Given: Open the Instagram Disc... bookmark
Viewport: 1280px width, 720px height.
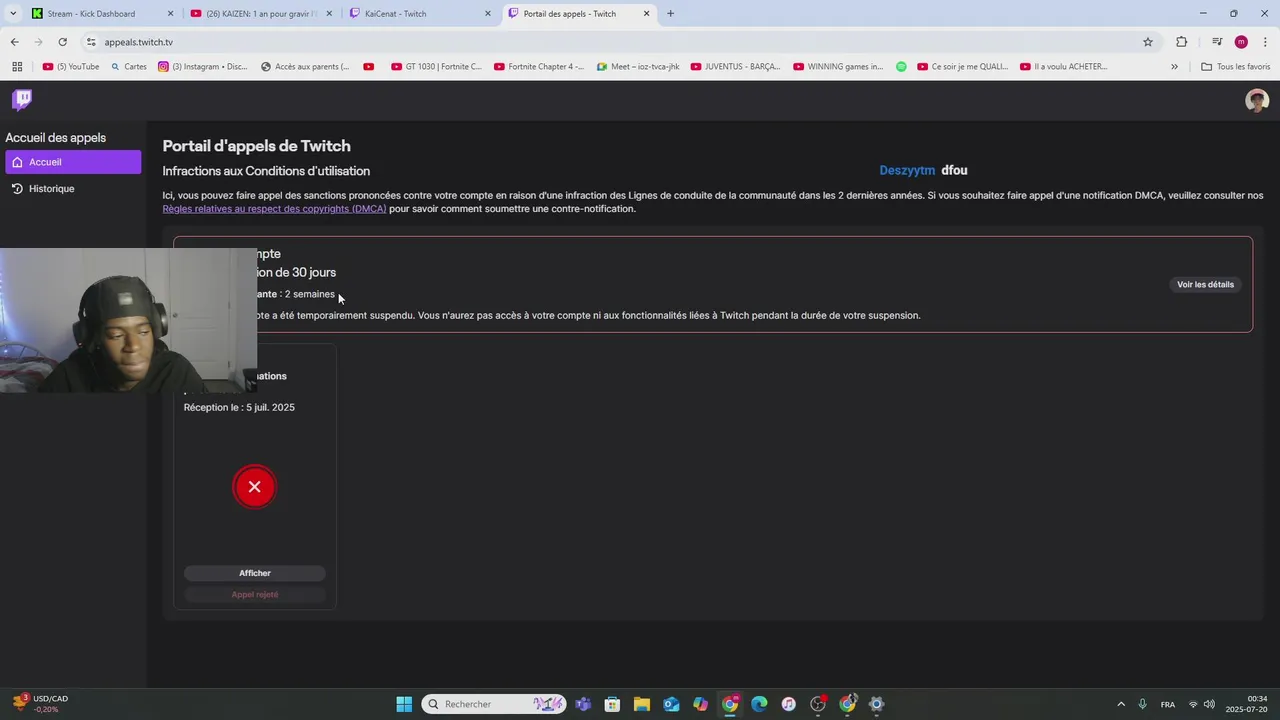Looking at the screenshot, I should coord(203,67).
